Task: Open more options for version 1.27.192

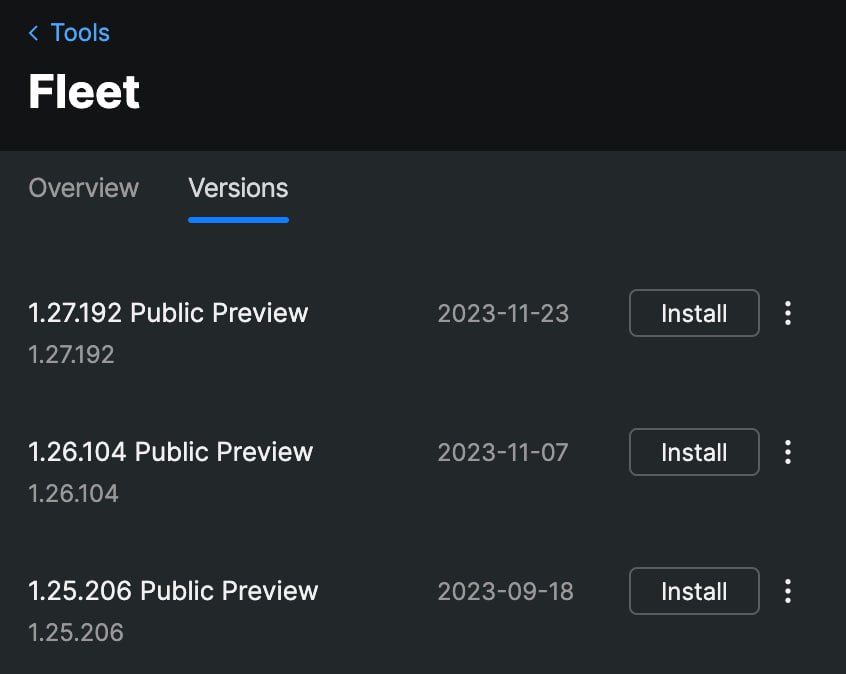Action: click(788, 313)
